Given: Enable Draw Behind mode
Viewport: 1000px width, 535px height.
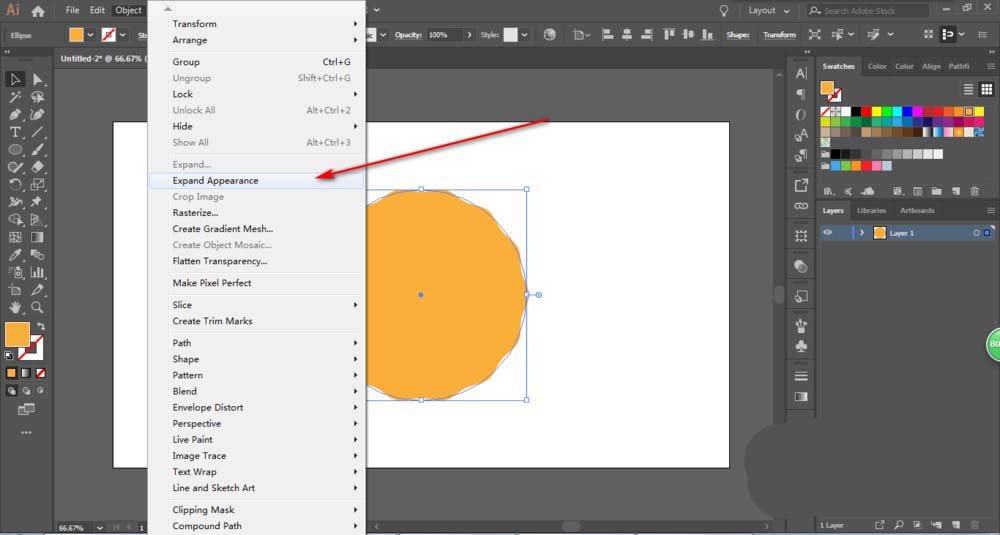Looking at the screenshot, I should [x=26, y=391].
